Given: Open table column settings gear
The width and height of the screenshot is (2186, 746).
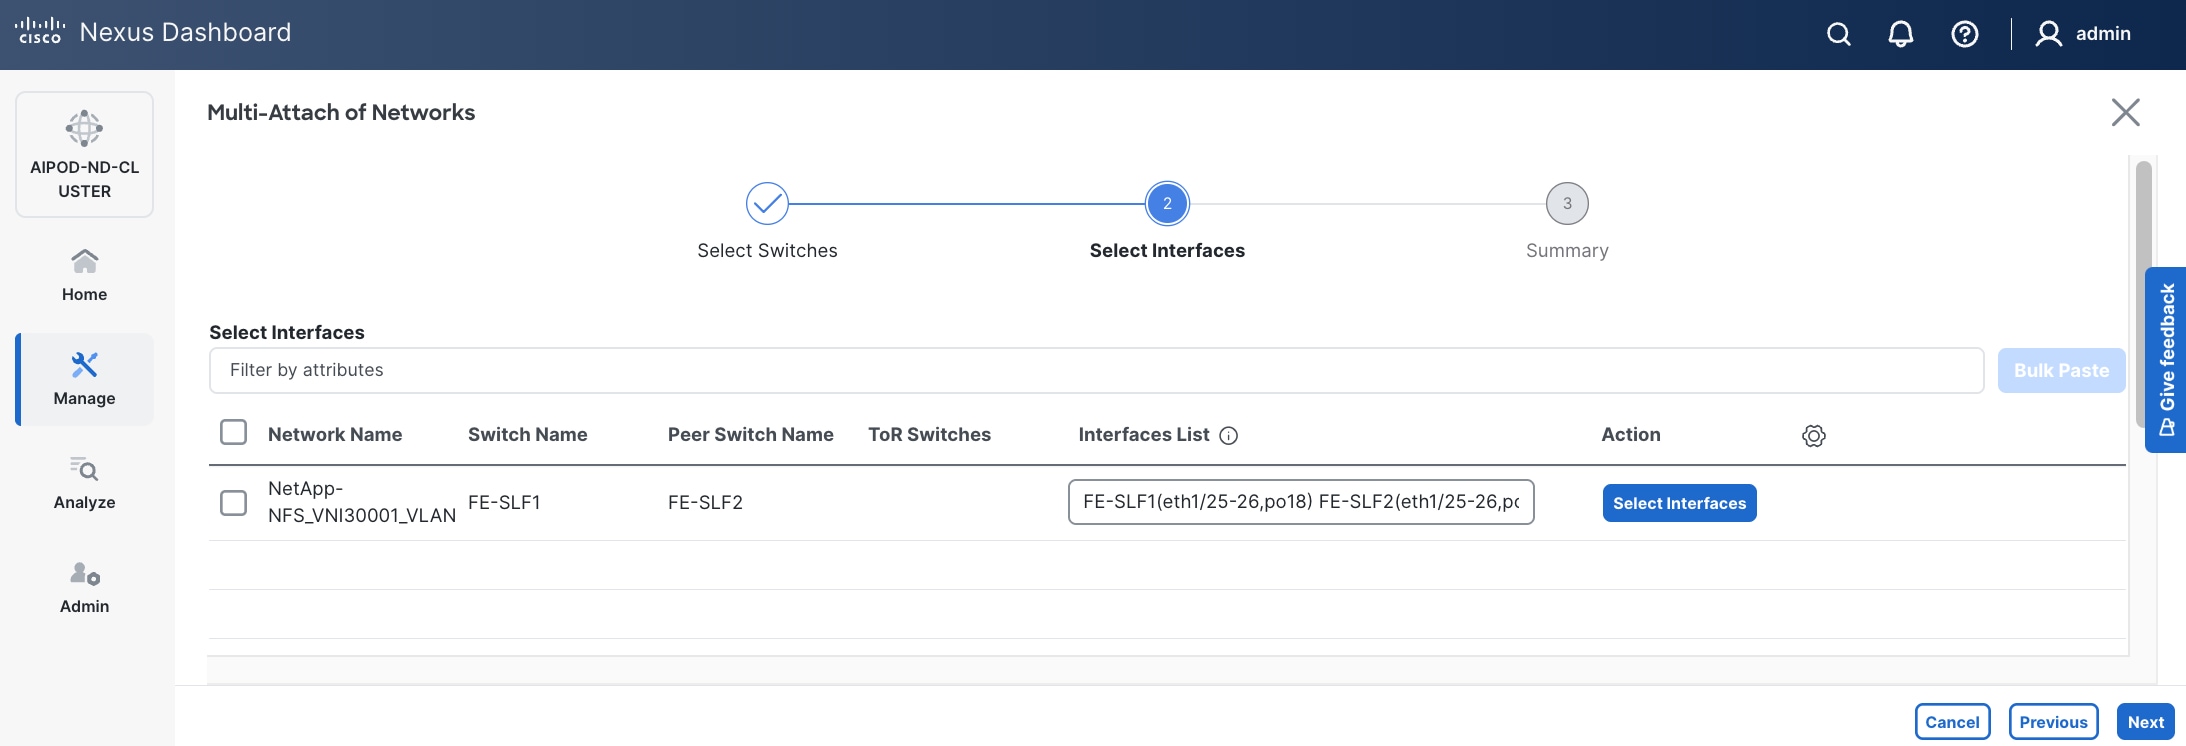Looking at the screenshot, I should pyautogui.click(x=1813, y=436).
